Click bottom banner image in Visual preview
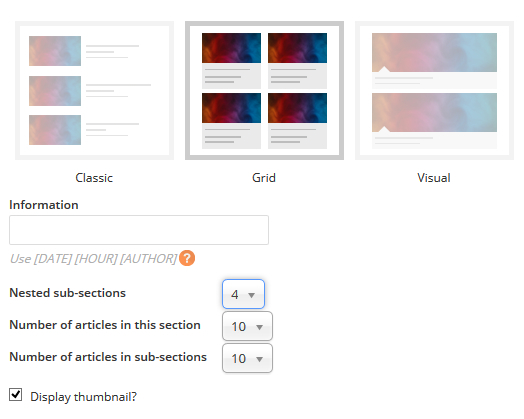The height and width of the screenshot is (419, 524). pos(434,113)
